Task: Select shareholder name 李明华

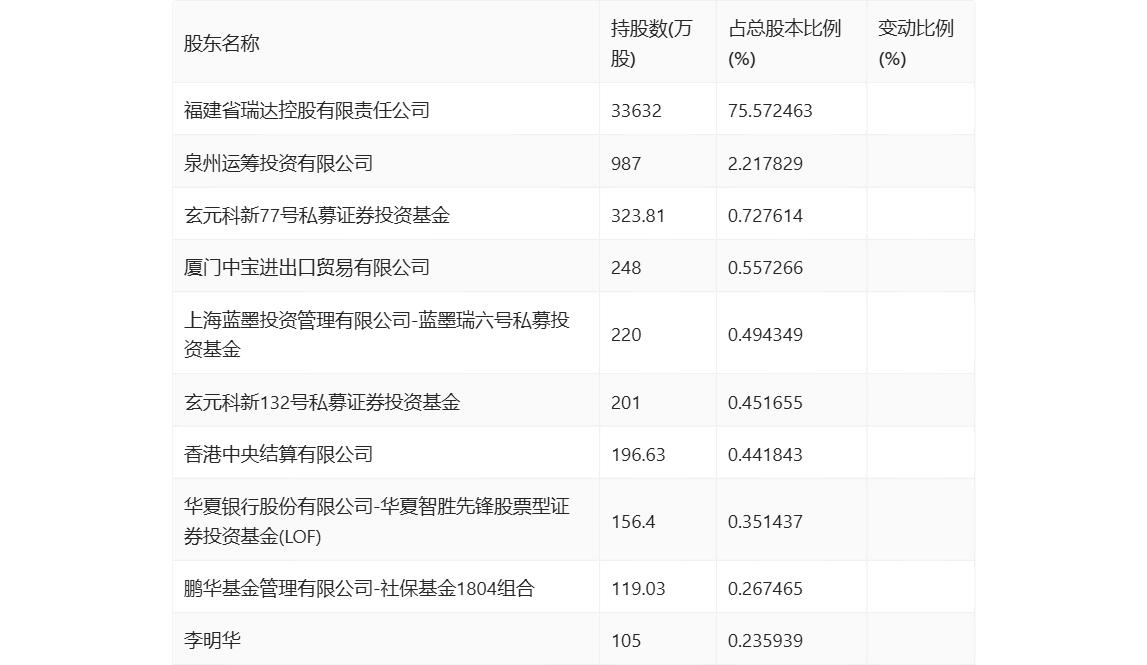Action: tap(212, 640)
